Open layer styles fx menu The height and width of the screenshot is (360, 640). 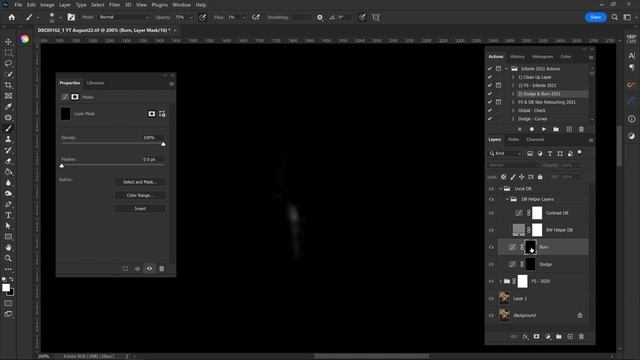pos(525,336)
